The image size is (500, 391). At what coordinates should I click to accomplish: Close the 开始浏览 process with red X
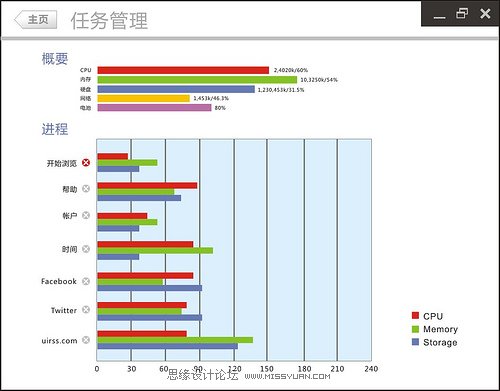coord(86,163)
